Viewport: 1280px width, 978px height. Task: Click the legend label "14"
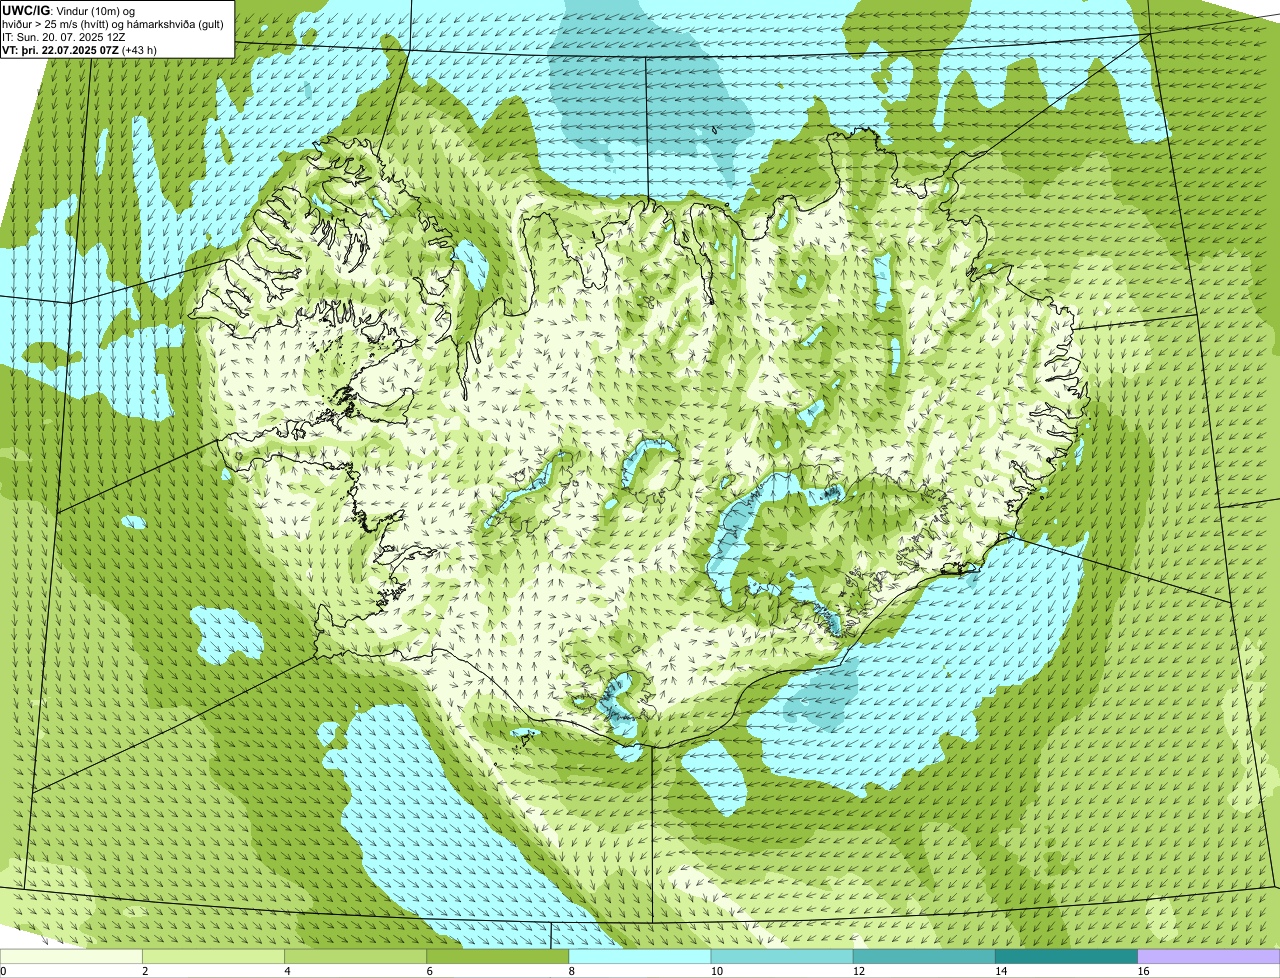pos(1000,971)
